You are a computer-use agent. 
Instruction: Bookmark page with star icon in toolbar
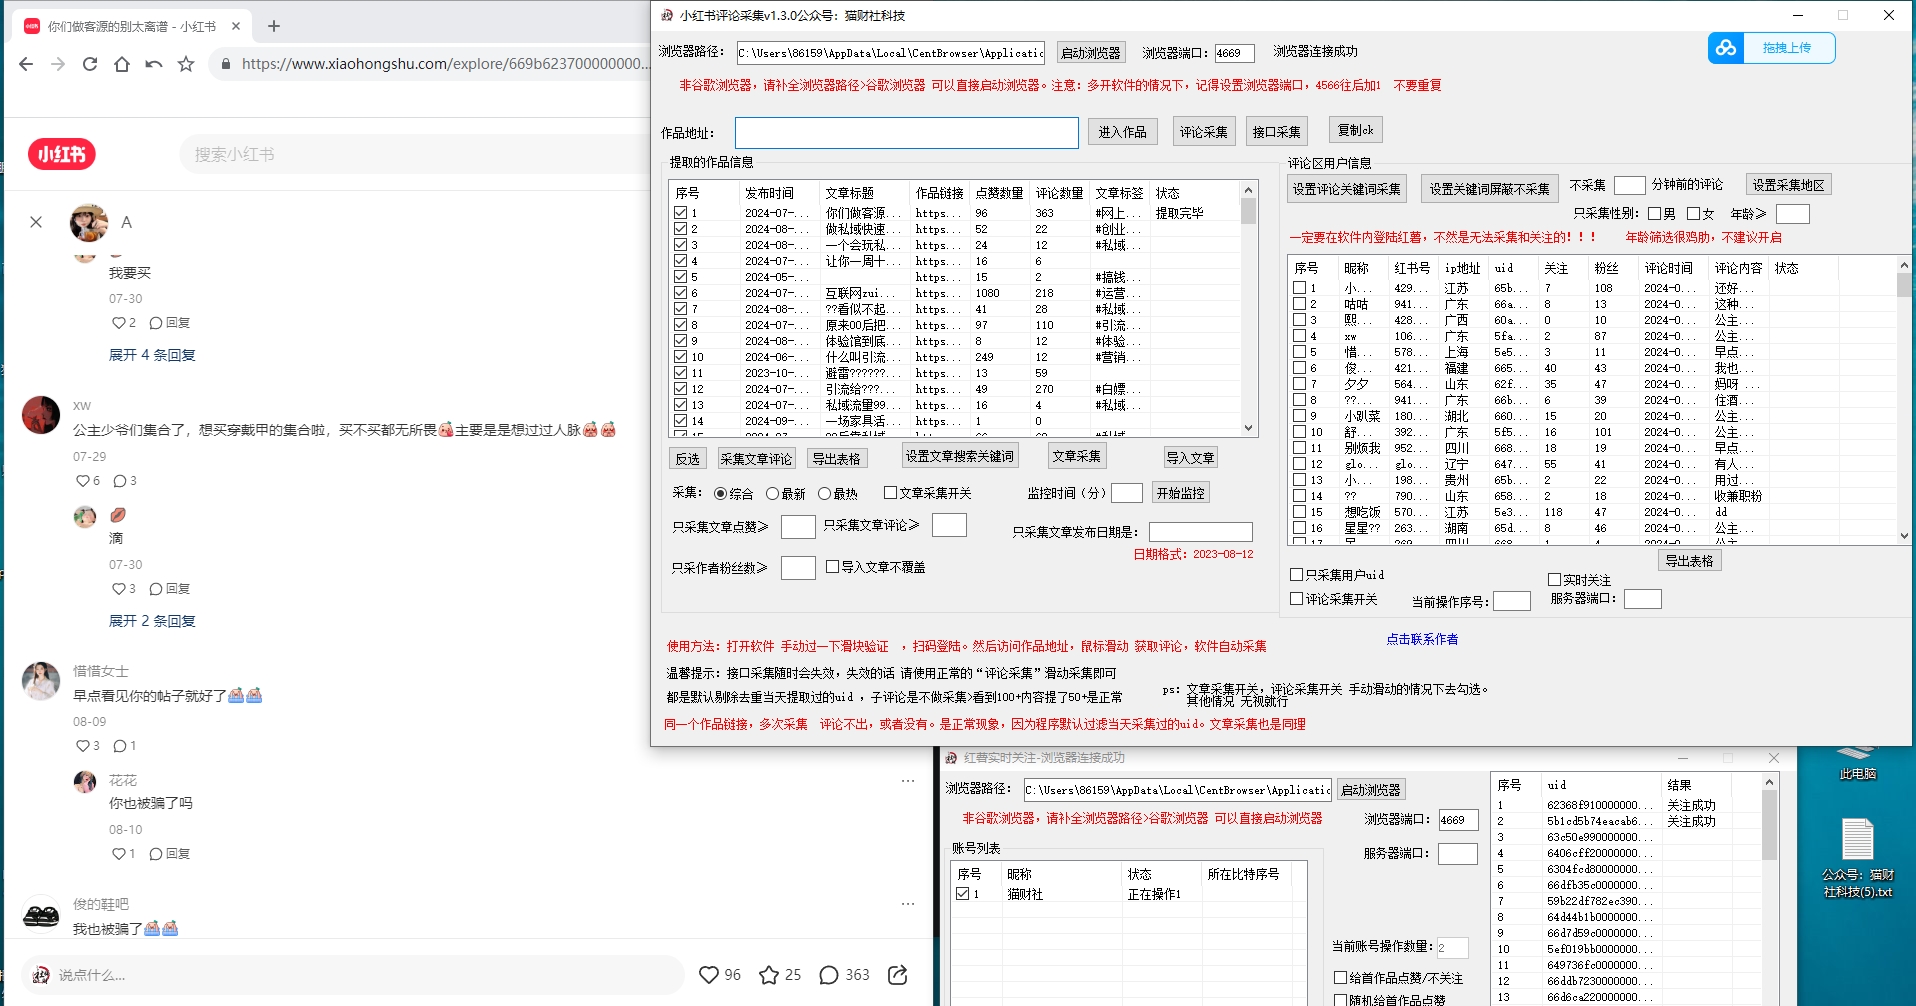[x=186, y=64]
